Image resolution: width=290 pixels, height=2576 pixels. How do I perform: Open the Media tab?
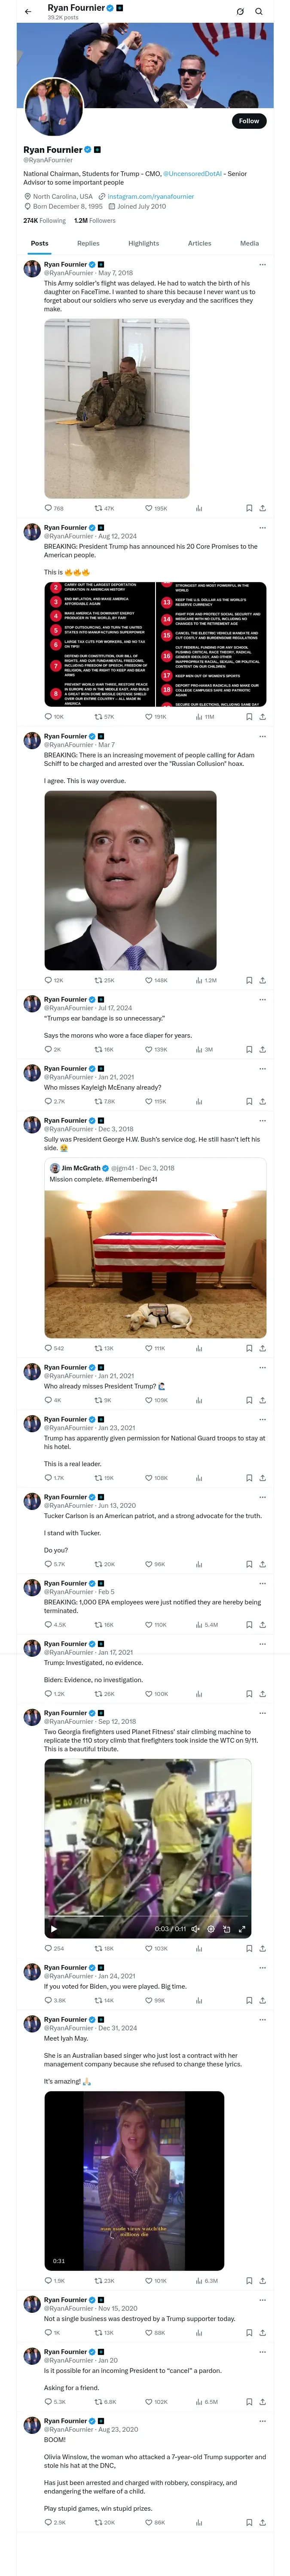coord(249,243)
